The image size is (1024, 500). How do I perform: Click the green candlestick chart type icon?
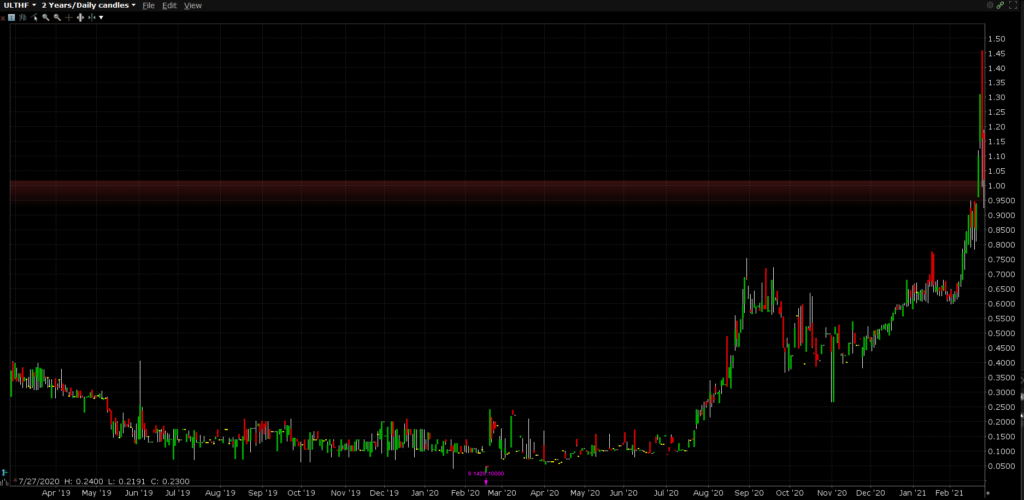23,18
